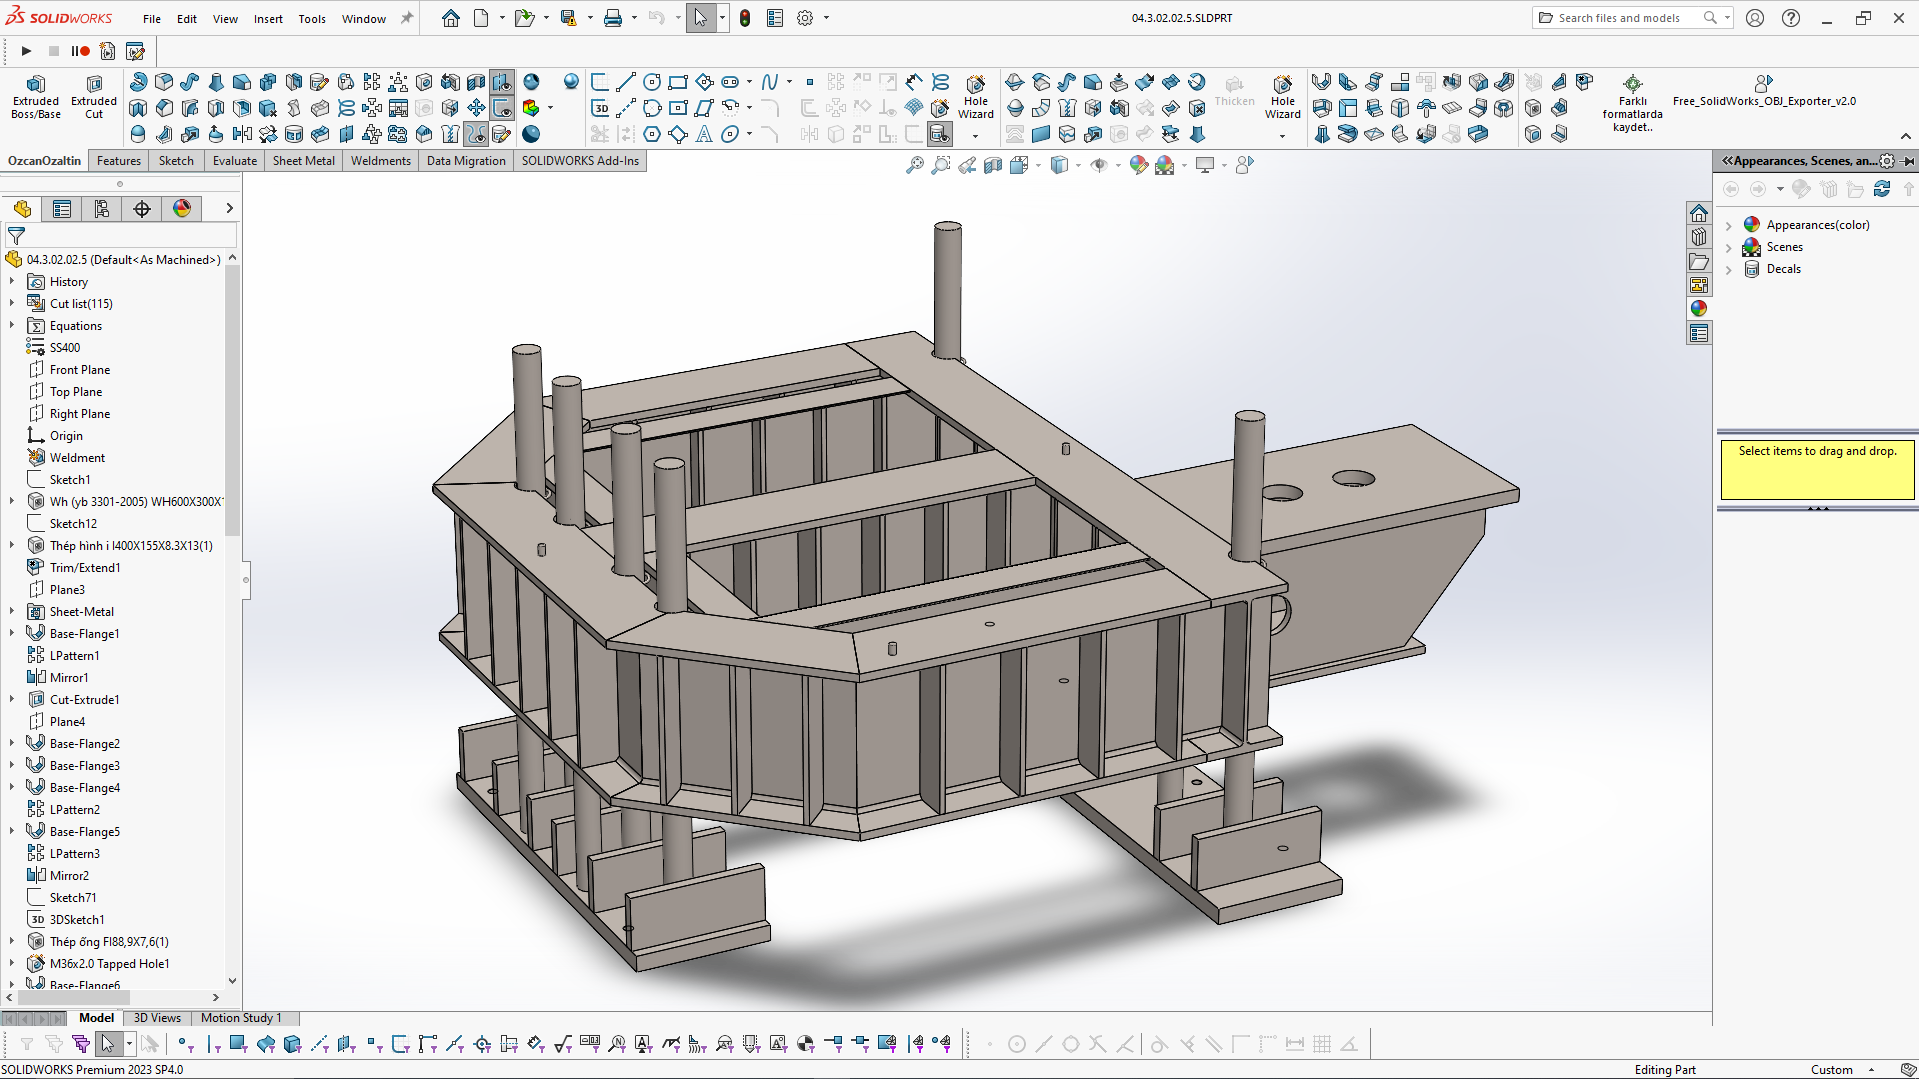
Task: Click Apply Scene icon in view toolbar
Action: point(1164,165)
